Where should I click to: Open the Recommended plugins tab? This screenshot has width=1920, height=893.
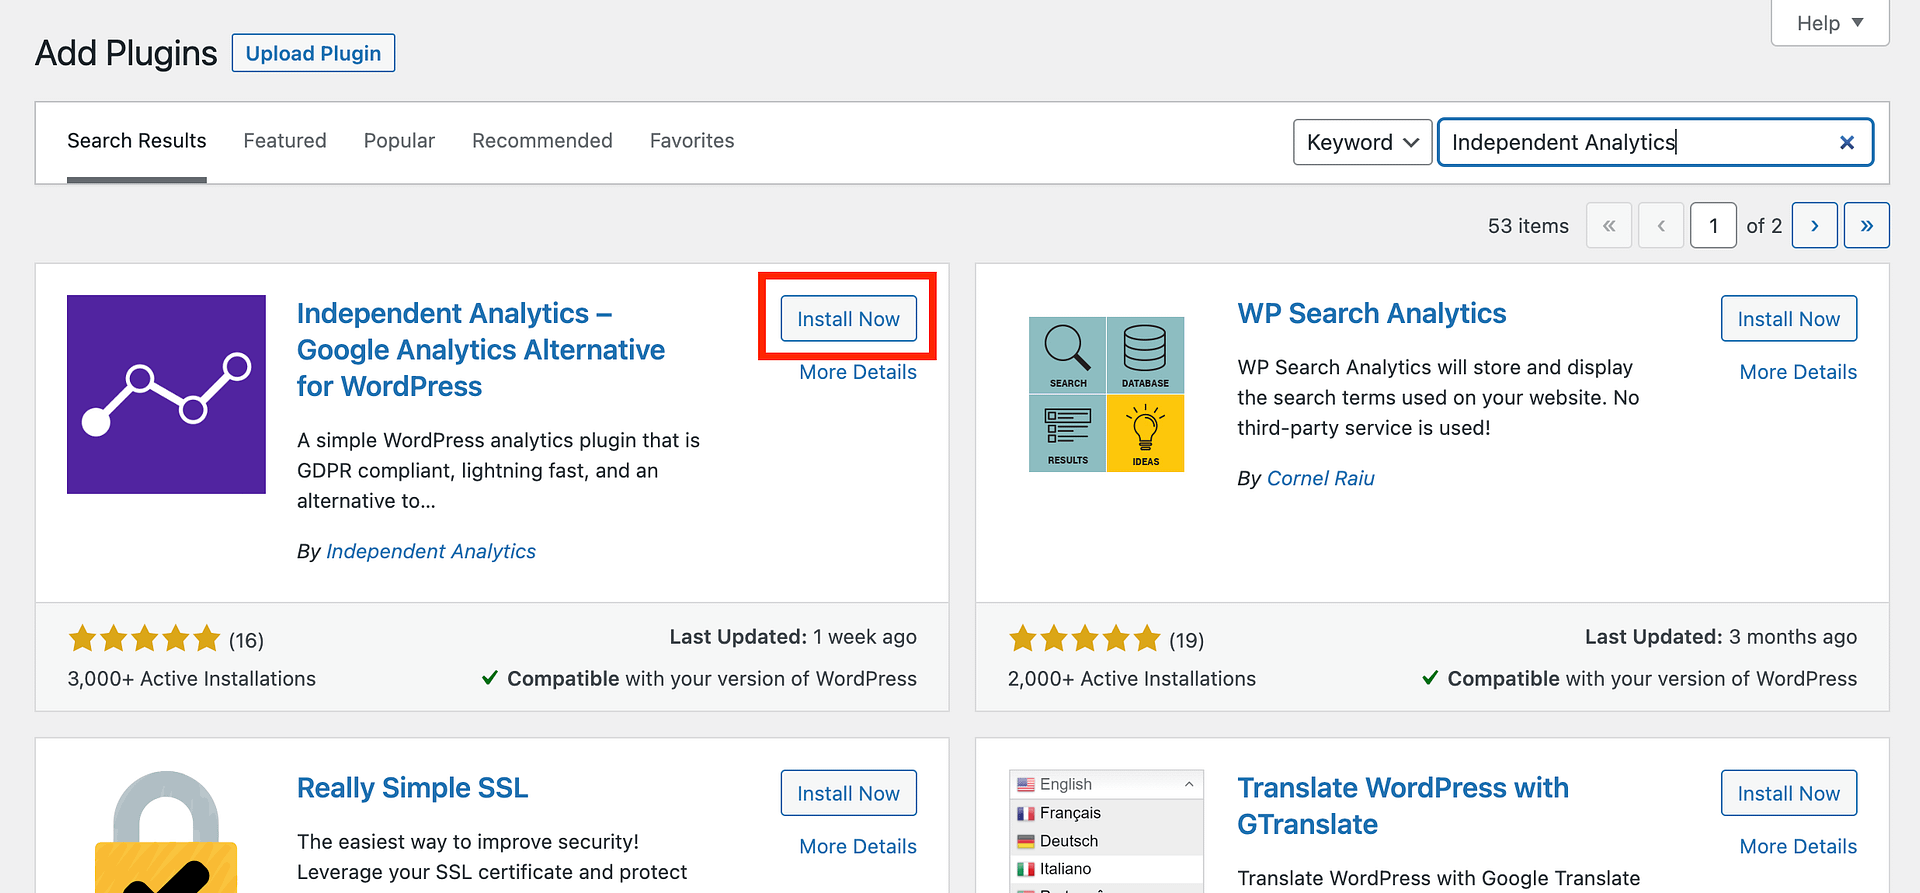pos(542,141)
